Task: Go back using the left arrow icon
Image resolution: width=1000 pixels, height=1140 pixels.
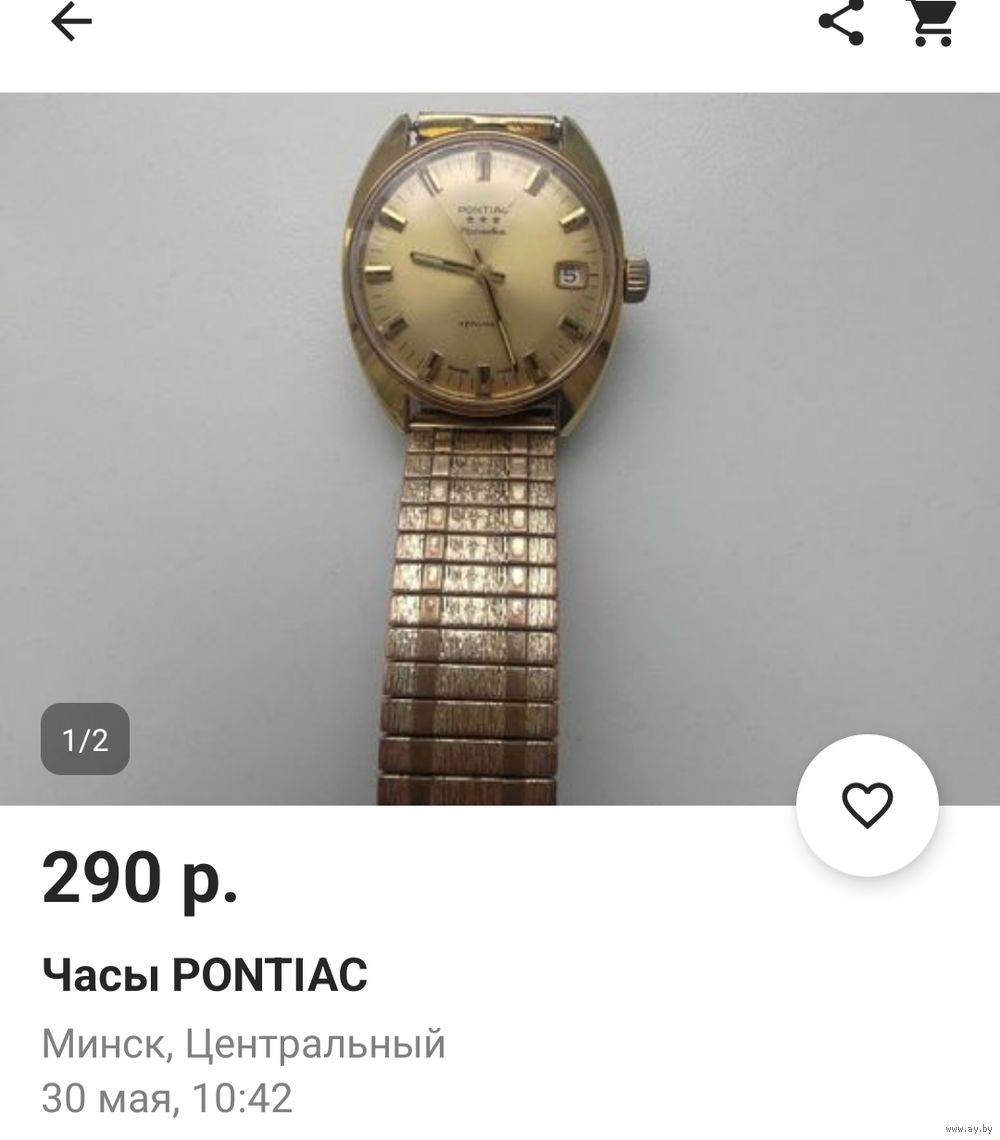Action: (71, 21)
